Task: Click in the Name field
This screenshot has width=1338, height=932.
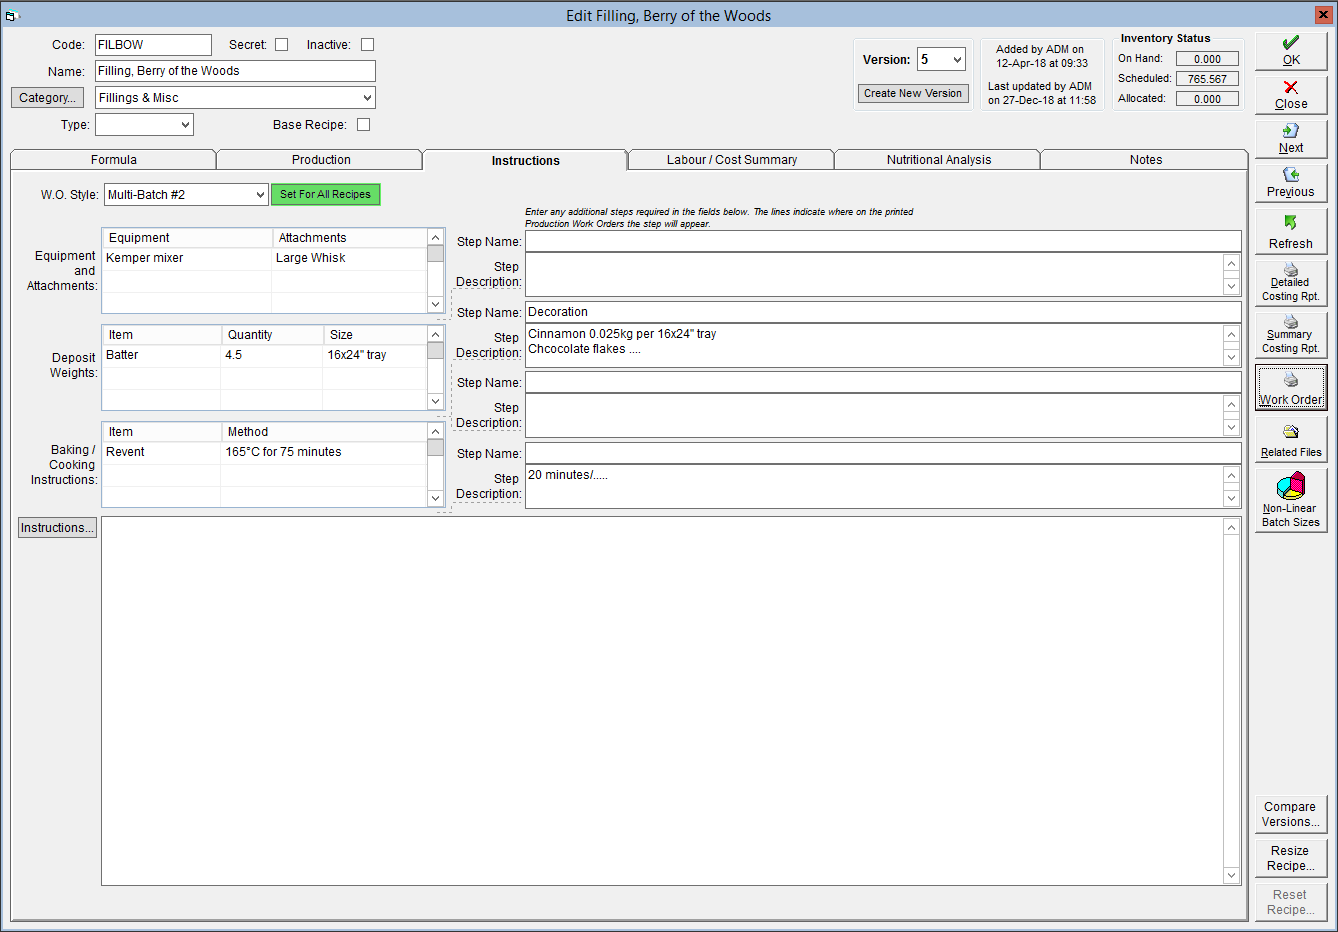Action: (235, 71)
